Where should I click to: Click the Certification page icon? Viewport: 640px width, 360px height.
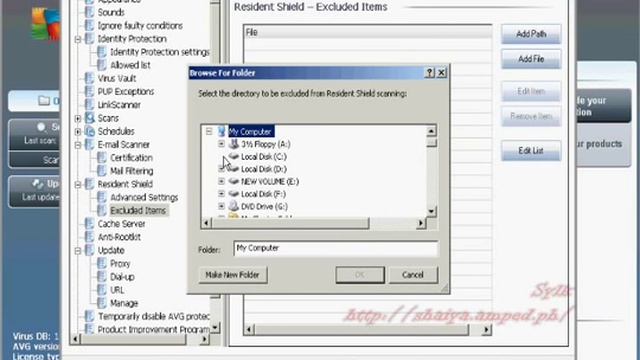(x=102, y=158)
